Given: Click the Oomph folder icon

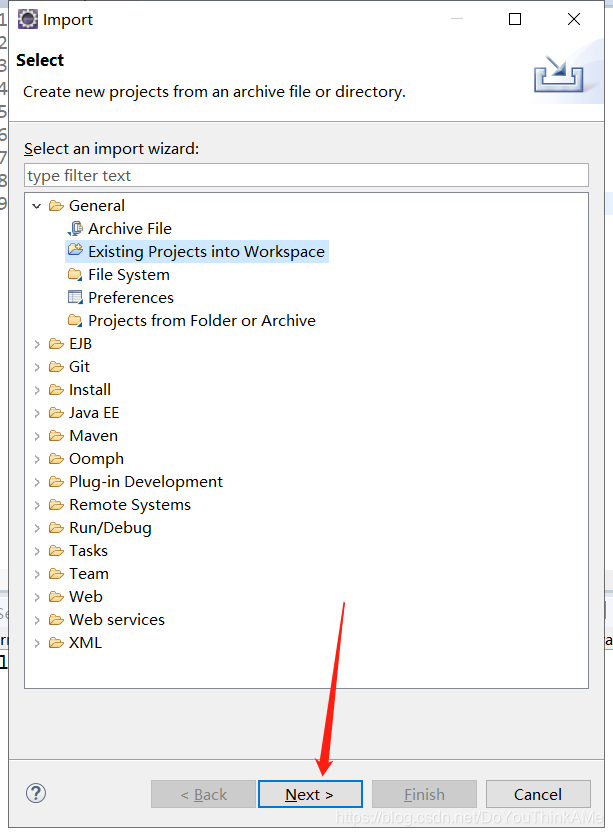Looking at the screenshot, I should pyautogui.click(x=56, y=459).
